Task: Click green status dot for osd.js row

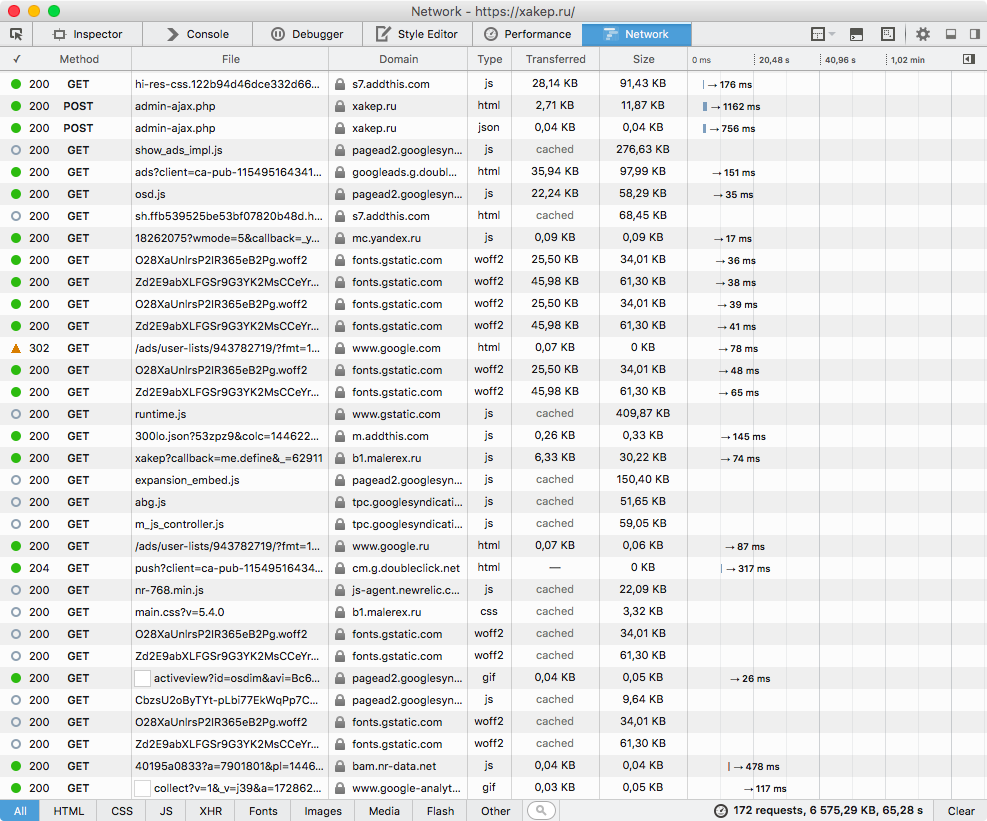Action: [x=16, y=194]
